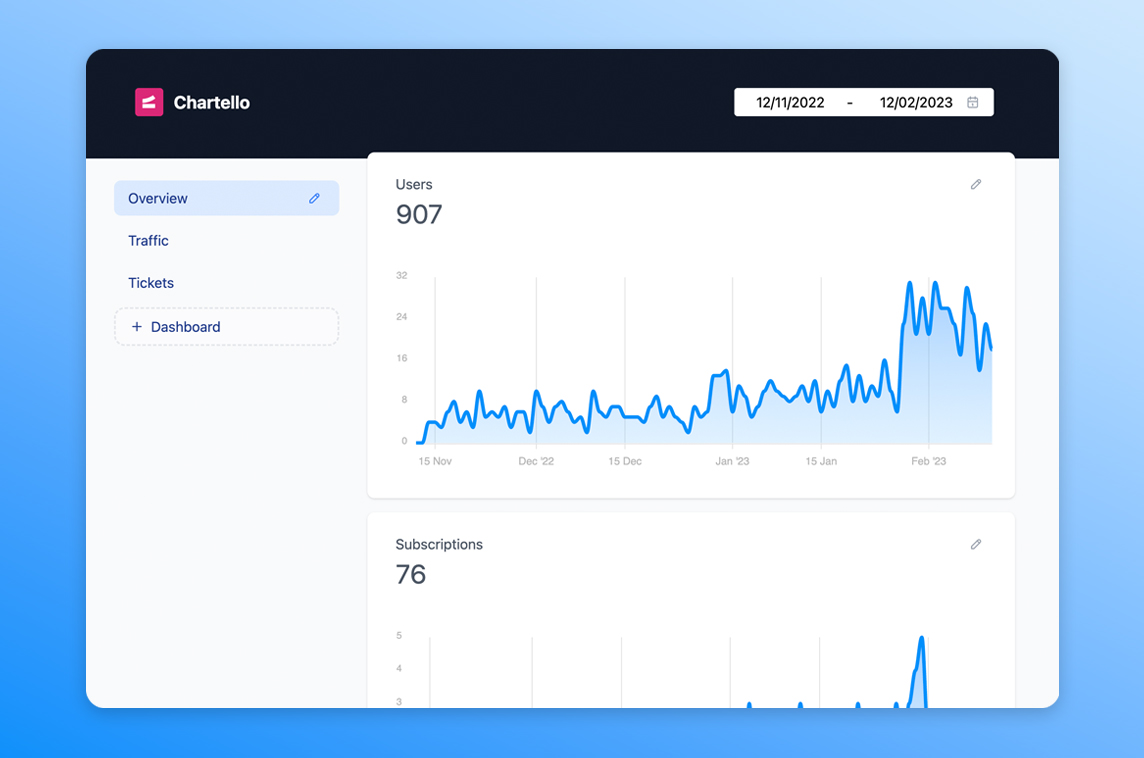Click the Subscriptions card title

coord(439,544)
